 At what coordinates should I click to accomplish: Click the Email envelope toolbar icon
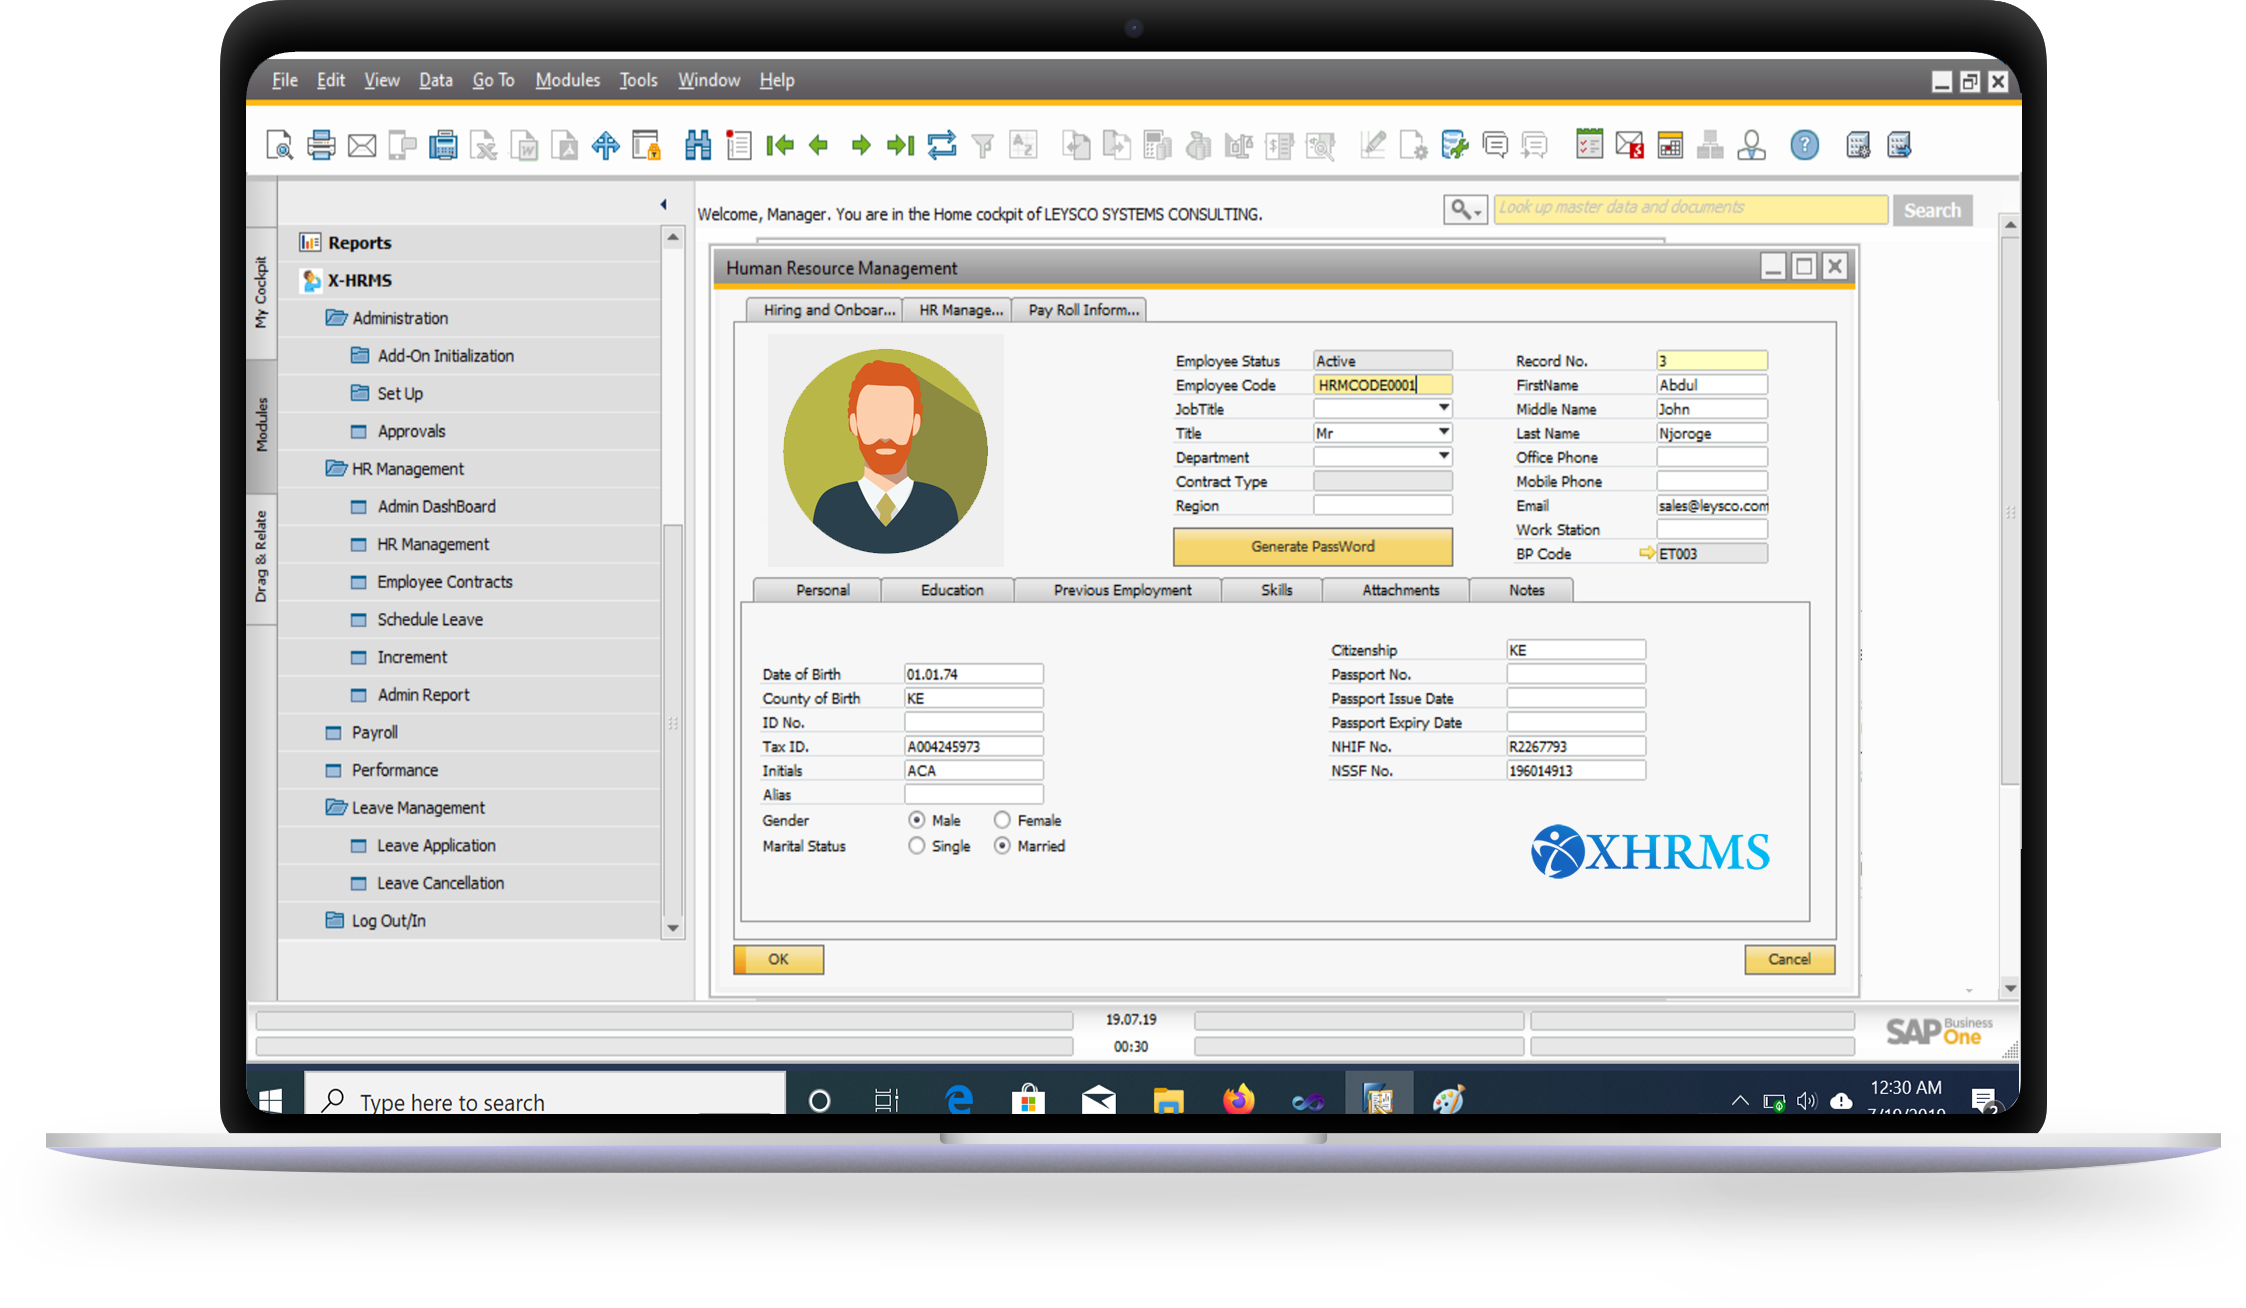(362, 146)
